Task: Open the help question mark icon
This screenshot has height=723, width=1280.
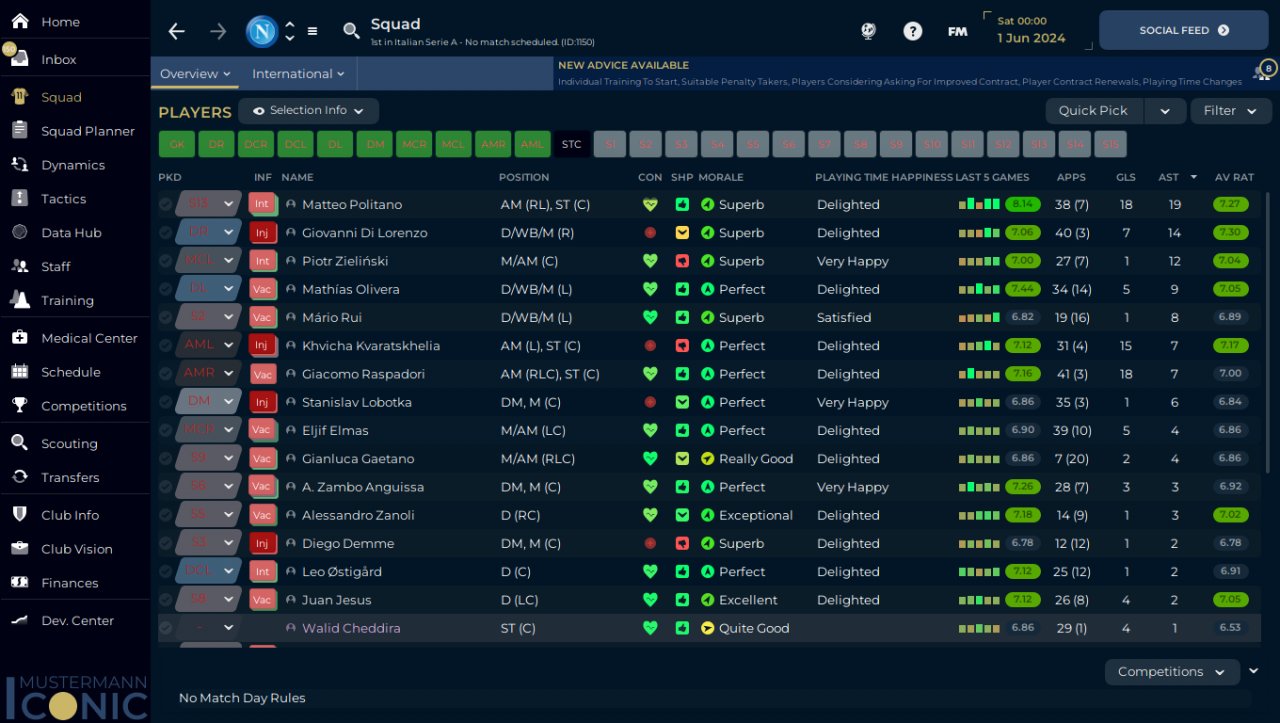Action: tap(912, 31)
